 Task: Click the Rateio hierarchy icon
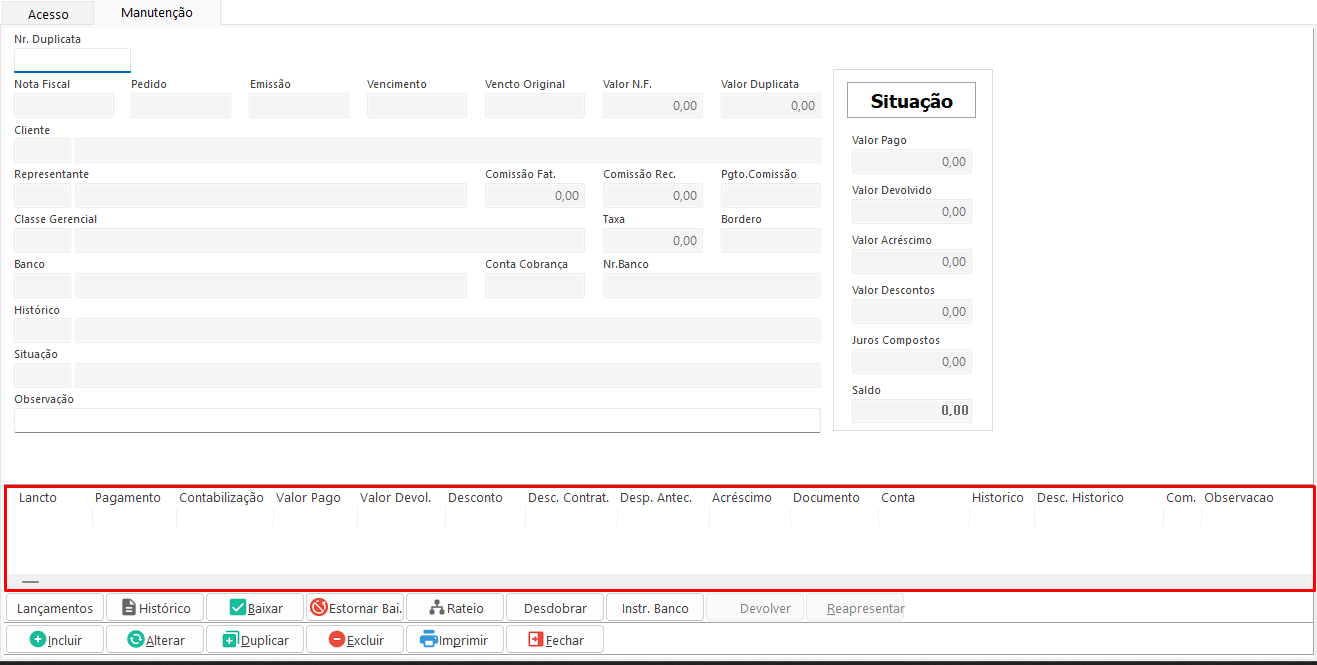click(436, 608)
